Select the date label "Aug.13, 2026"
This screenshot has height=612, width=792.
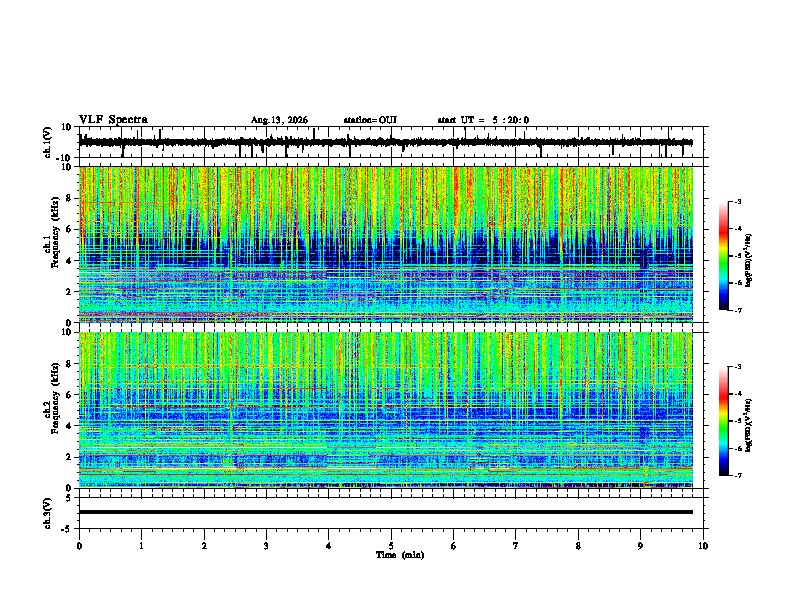click(279, 120)
